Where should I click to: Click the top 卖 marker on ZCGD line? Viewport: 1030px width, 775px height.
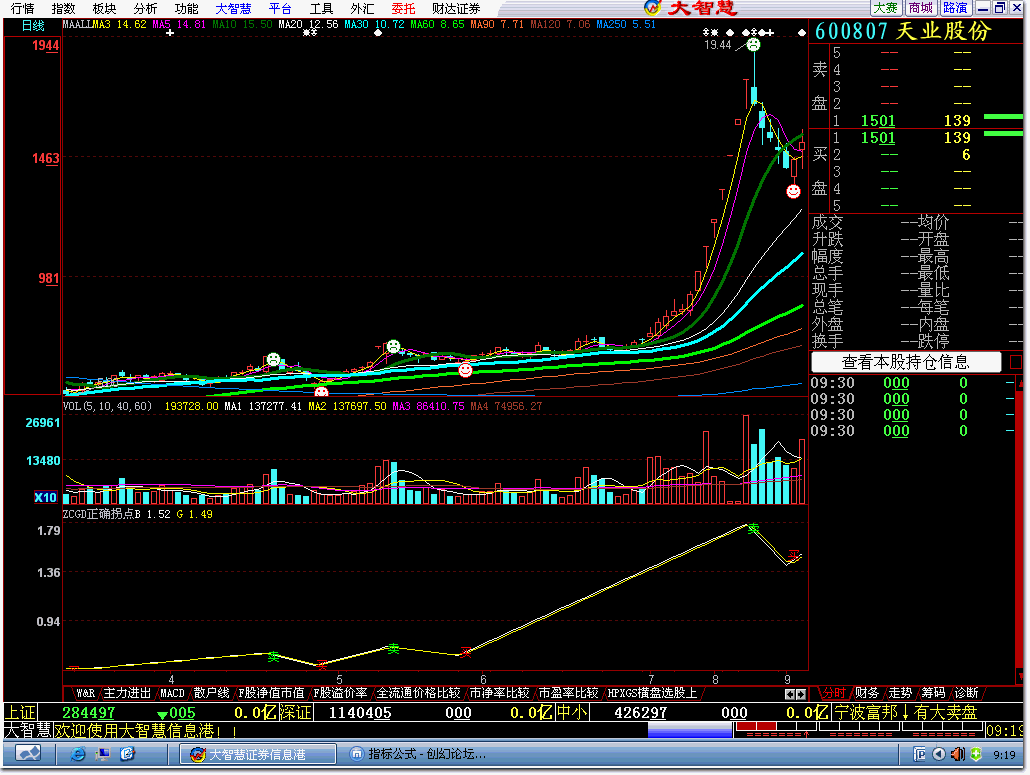(x=753, y=529)
